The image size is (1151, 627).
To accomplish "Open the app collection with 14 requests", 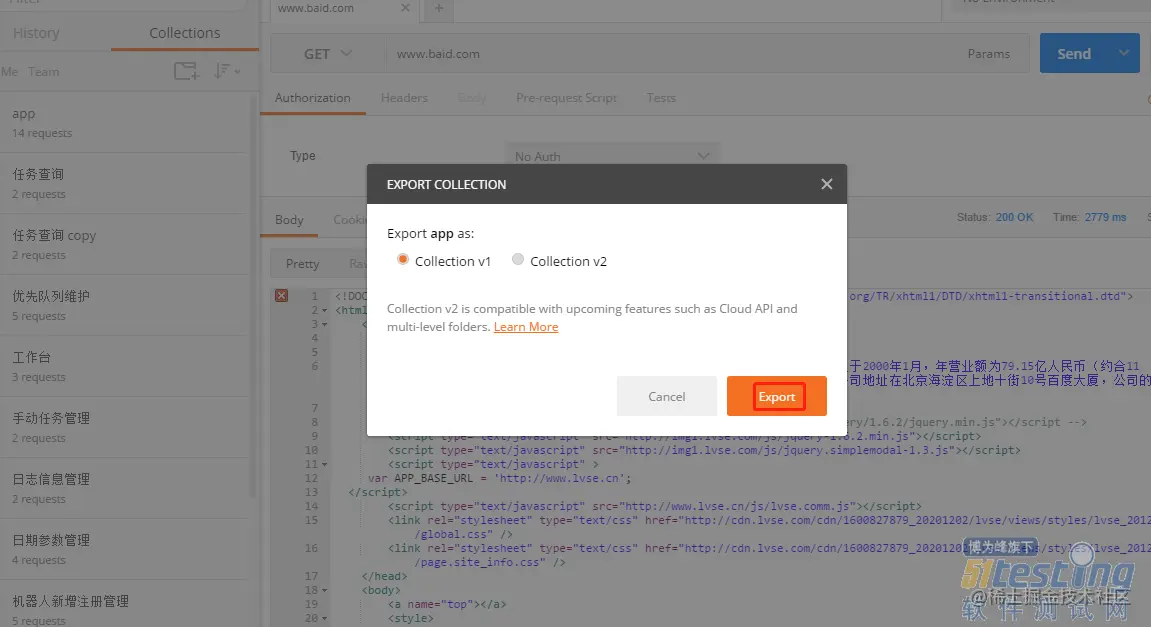I will (125, 123).
